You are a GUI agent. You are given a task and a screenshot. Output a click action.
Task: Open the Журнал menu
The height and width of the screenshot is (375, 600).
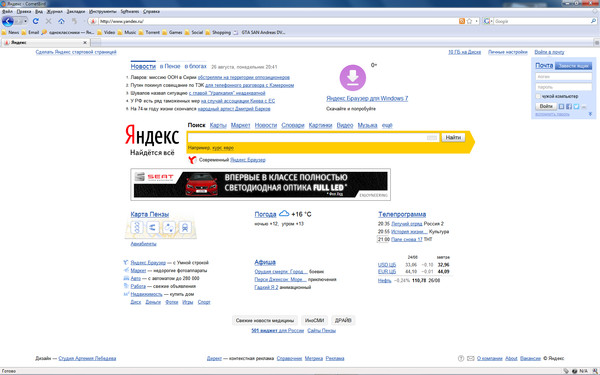pos(54,11)
